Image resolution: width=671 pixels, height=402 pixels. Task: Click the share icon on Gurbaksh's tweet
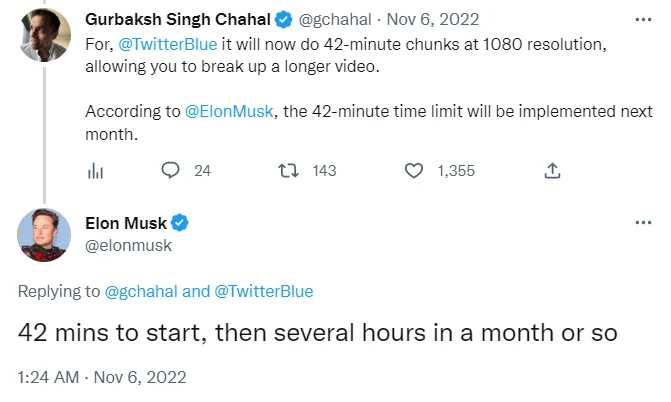552,171
